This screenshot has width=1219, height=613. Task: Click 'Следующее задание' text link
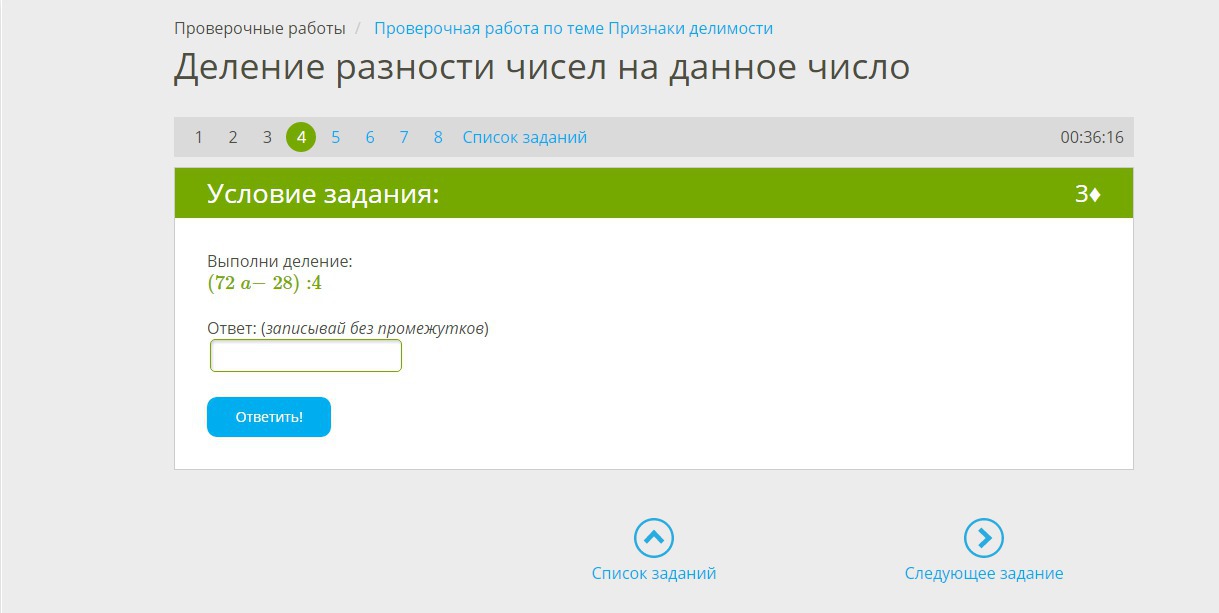click(x=983, y=573)
